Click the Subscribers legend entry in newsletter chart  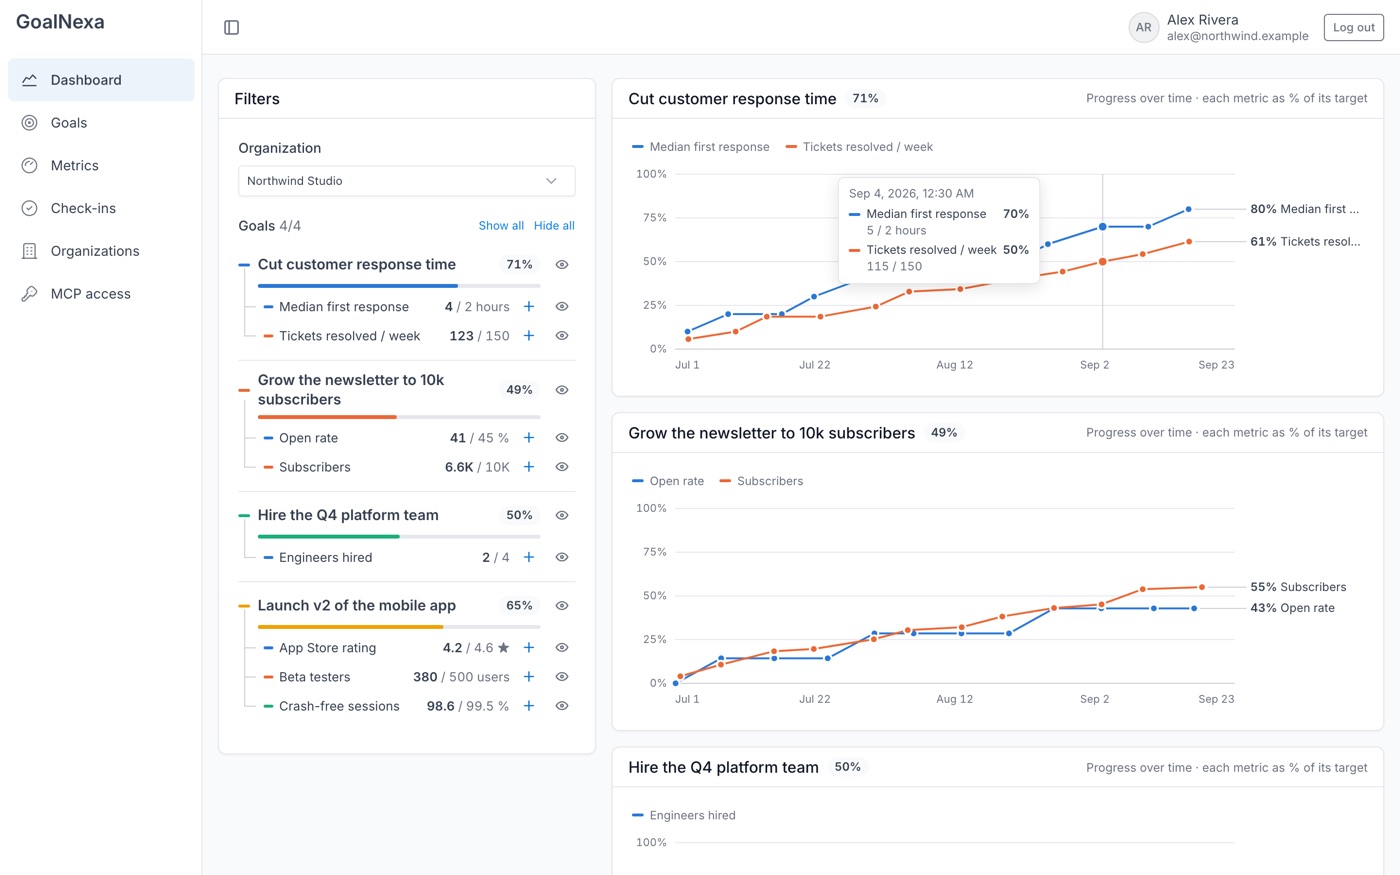click(x=761, y=481)
